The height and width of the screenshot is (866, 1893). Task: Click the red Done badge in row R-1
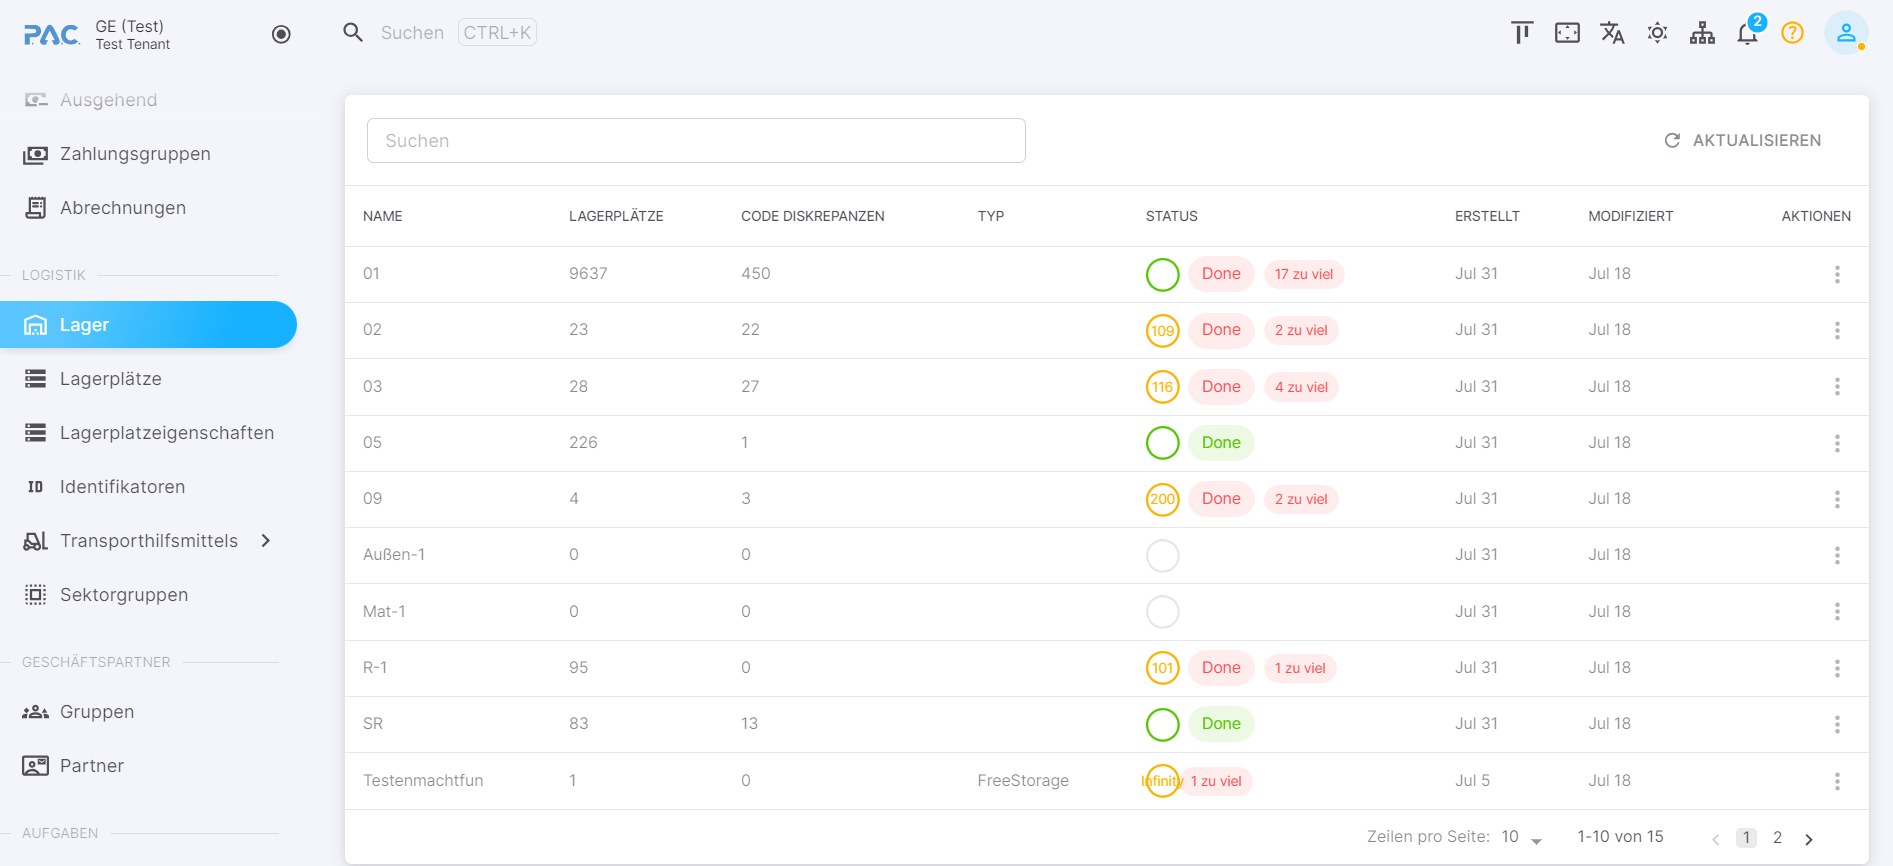point(1221,668)
